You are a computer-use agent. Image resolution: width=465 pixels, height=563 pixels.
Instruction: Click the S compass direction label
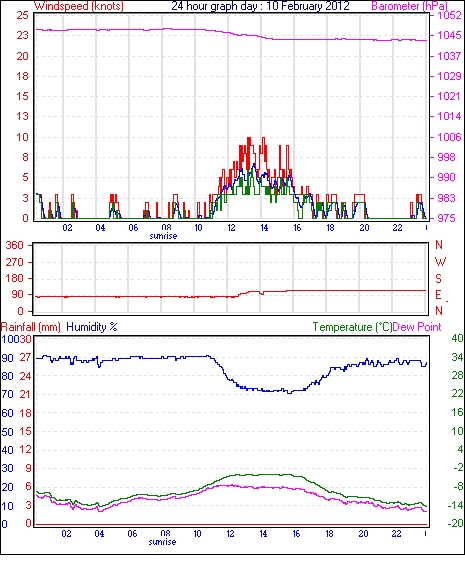coord(438,278)
